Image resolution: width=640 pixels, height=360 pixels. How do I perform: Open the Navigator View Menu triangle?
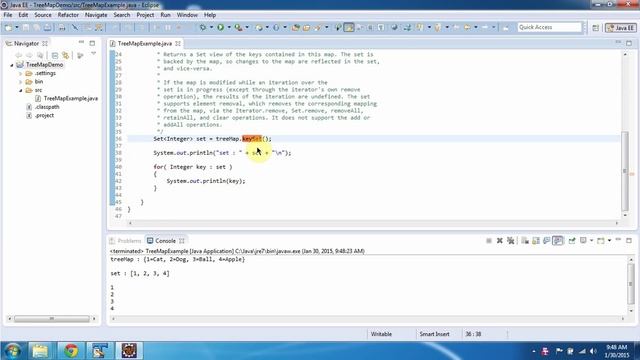click(93, 53)
